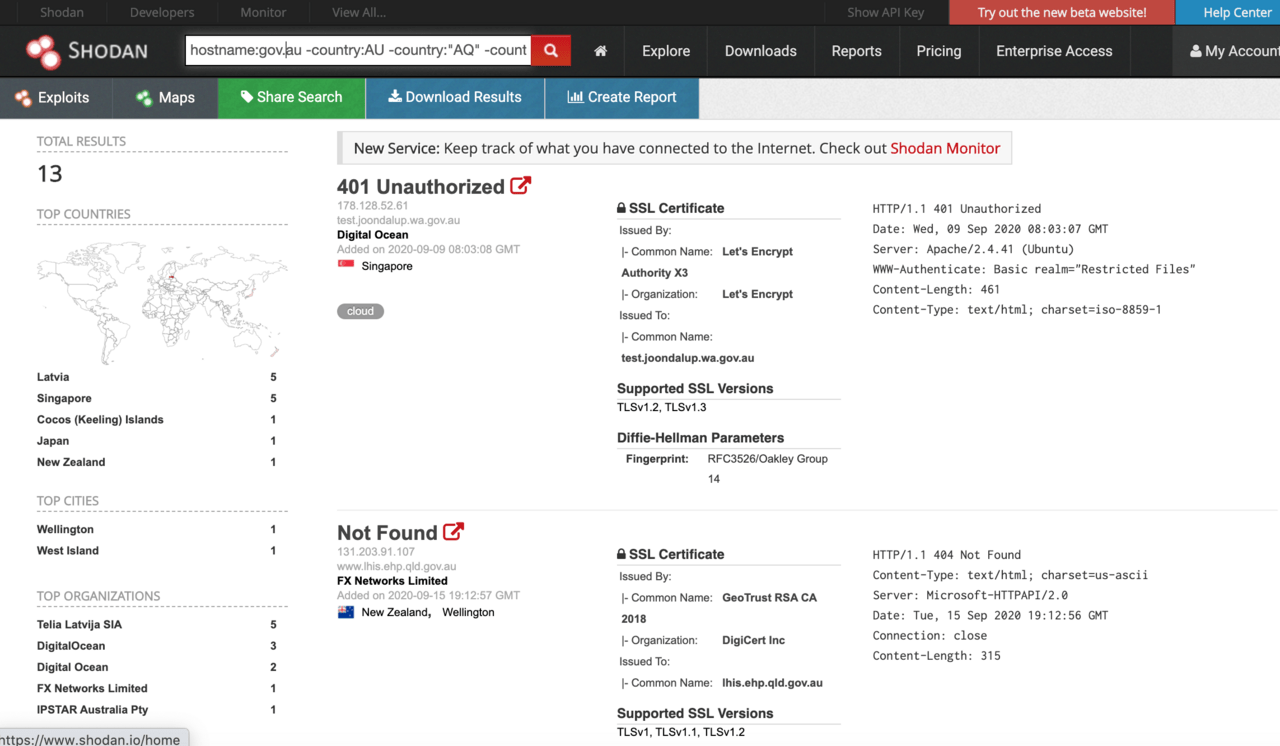This screenshot has width=1280, height=746.
Task: Open the My Account menu
Action: pos(1234,51)
